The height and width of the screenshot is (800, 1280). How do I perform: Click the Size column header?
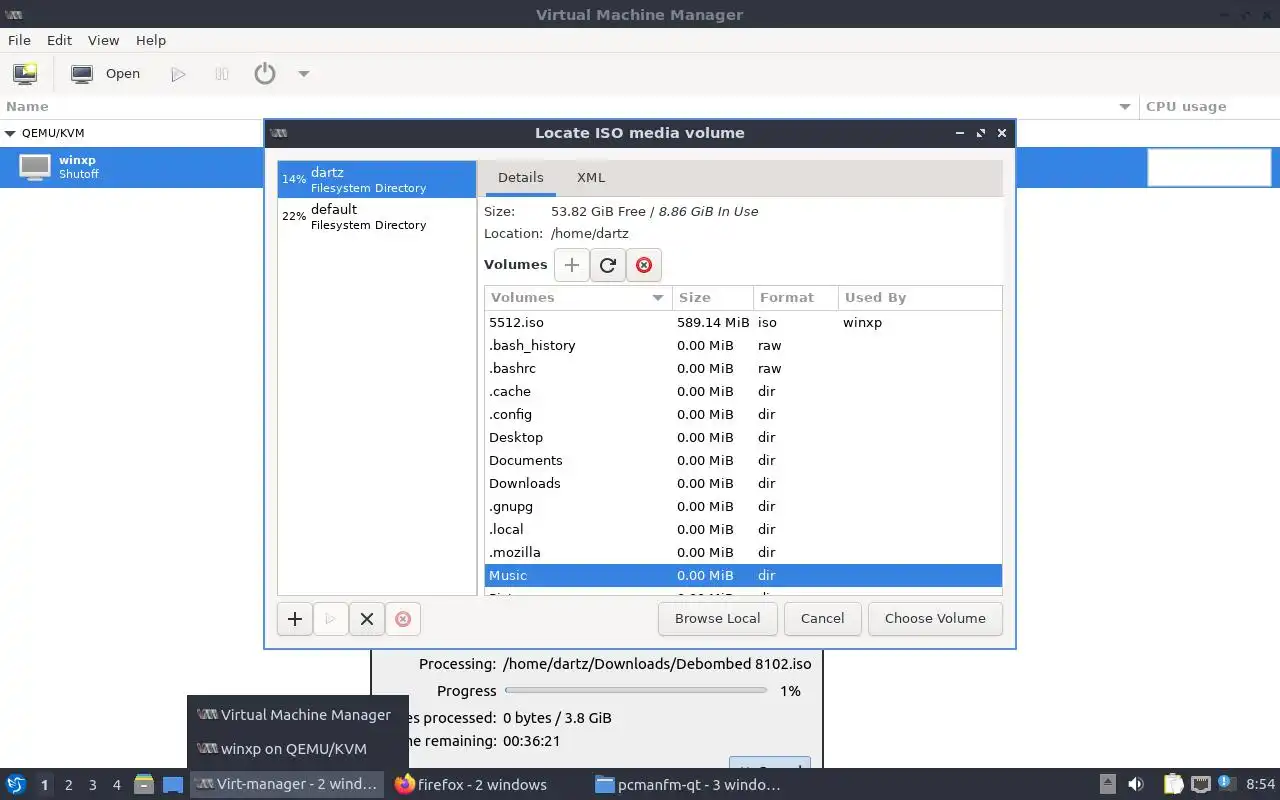tap(712, 298)
